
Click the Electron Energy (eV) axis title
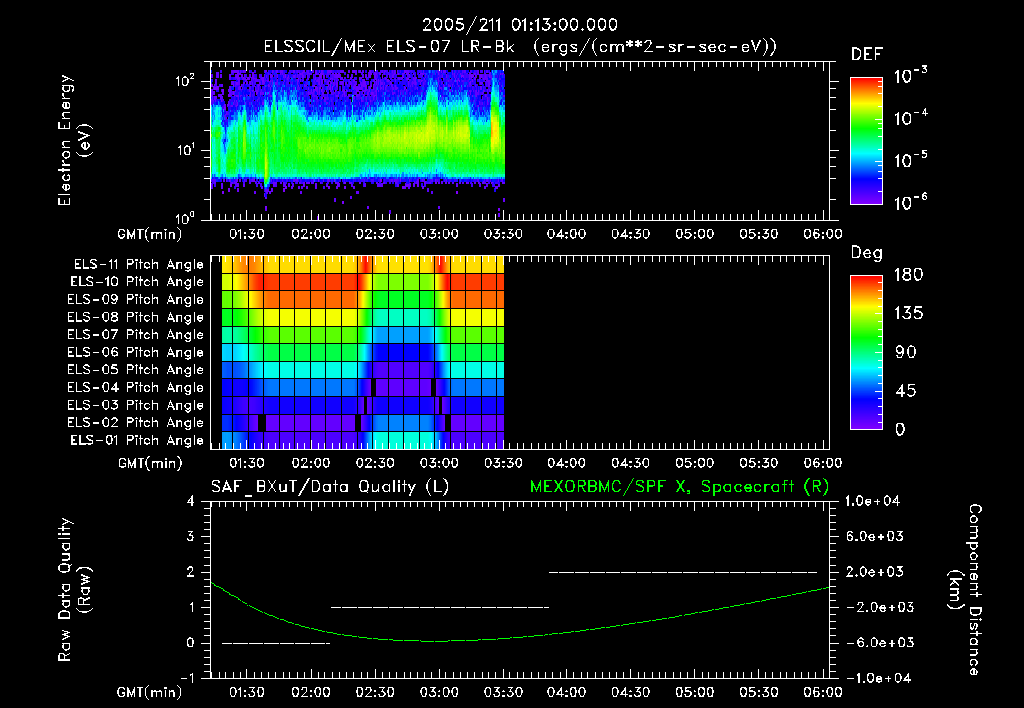coord(74,140)
